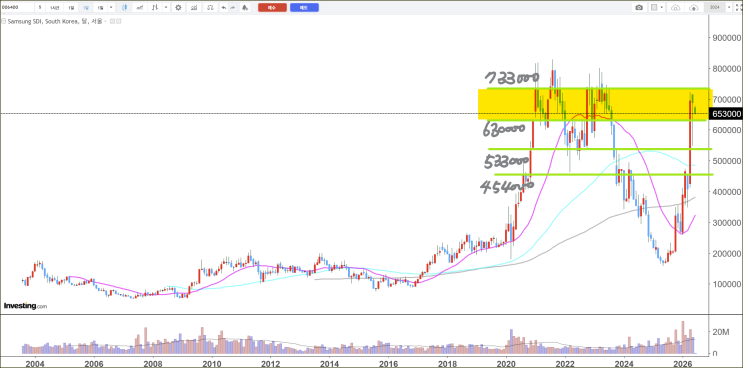
Task: Expand the time interval dropdown arrow
Action: click(x=111, y=8)
